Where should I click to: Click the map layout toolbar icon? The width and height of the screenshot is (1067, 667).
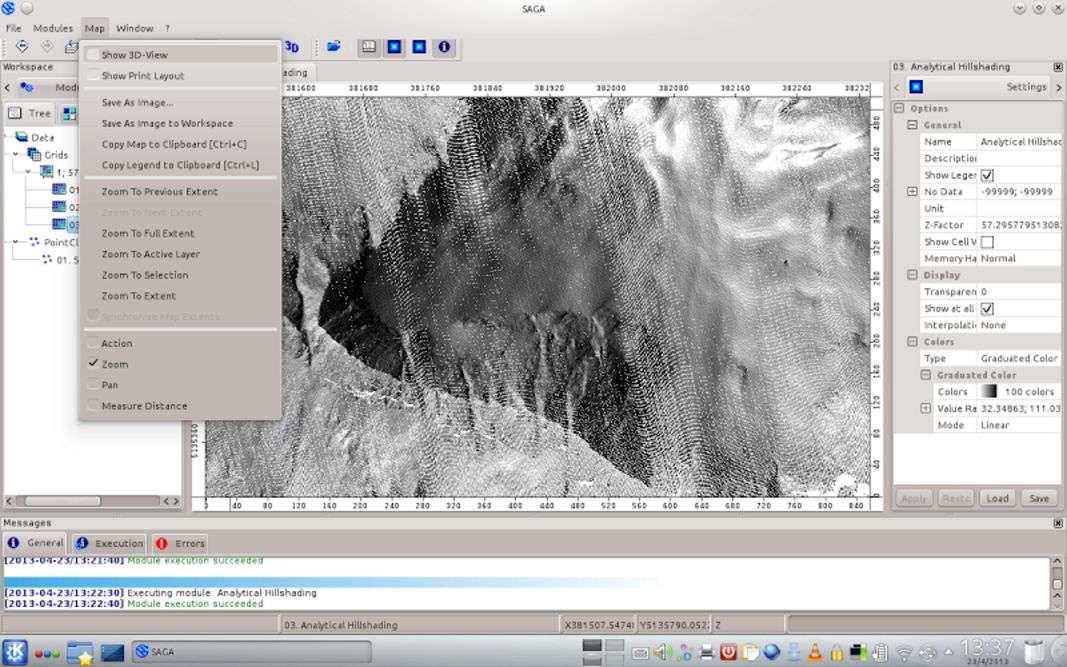pos(369,47)
